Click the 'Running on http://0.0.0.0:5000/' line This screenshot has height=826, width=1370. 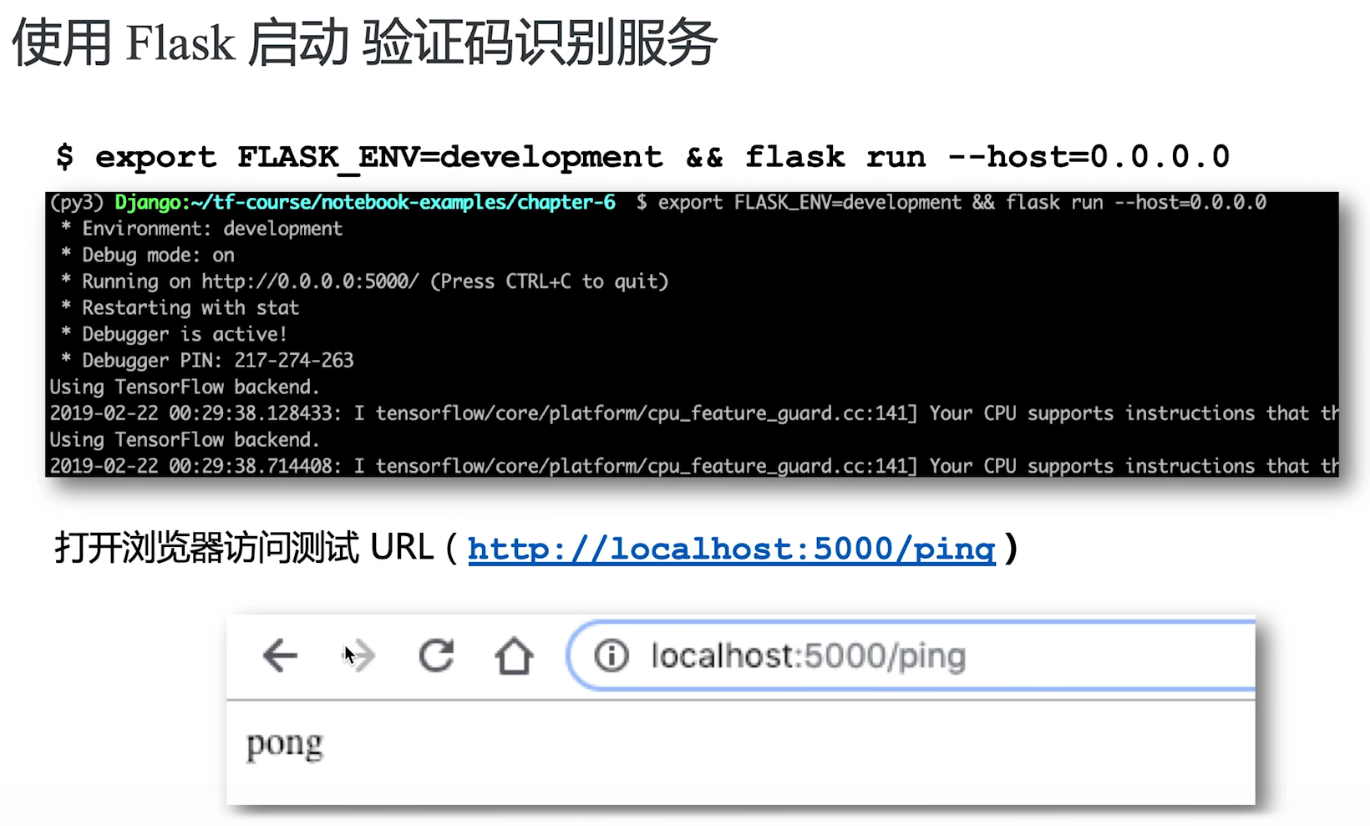pyautogui.click(x=364, y=282)
